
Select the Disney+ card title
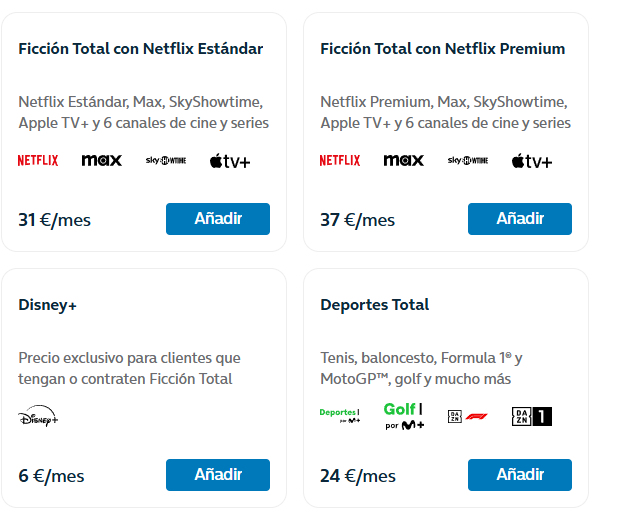[x=47, y=305]
